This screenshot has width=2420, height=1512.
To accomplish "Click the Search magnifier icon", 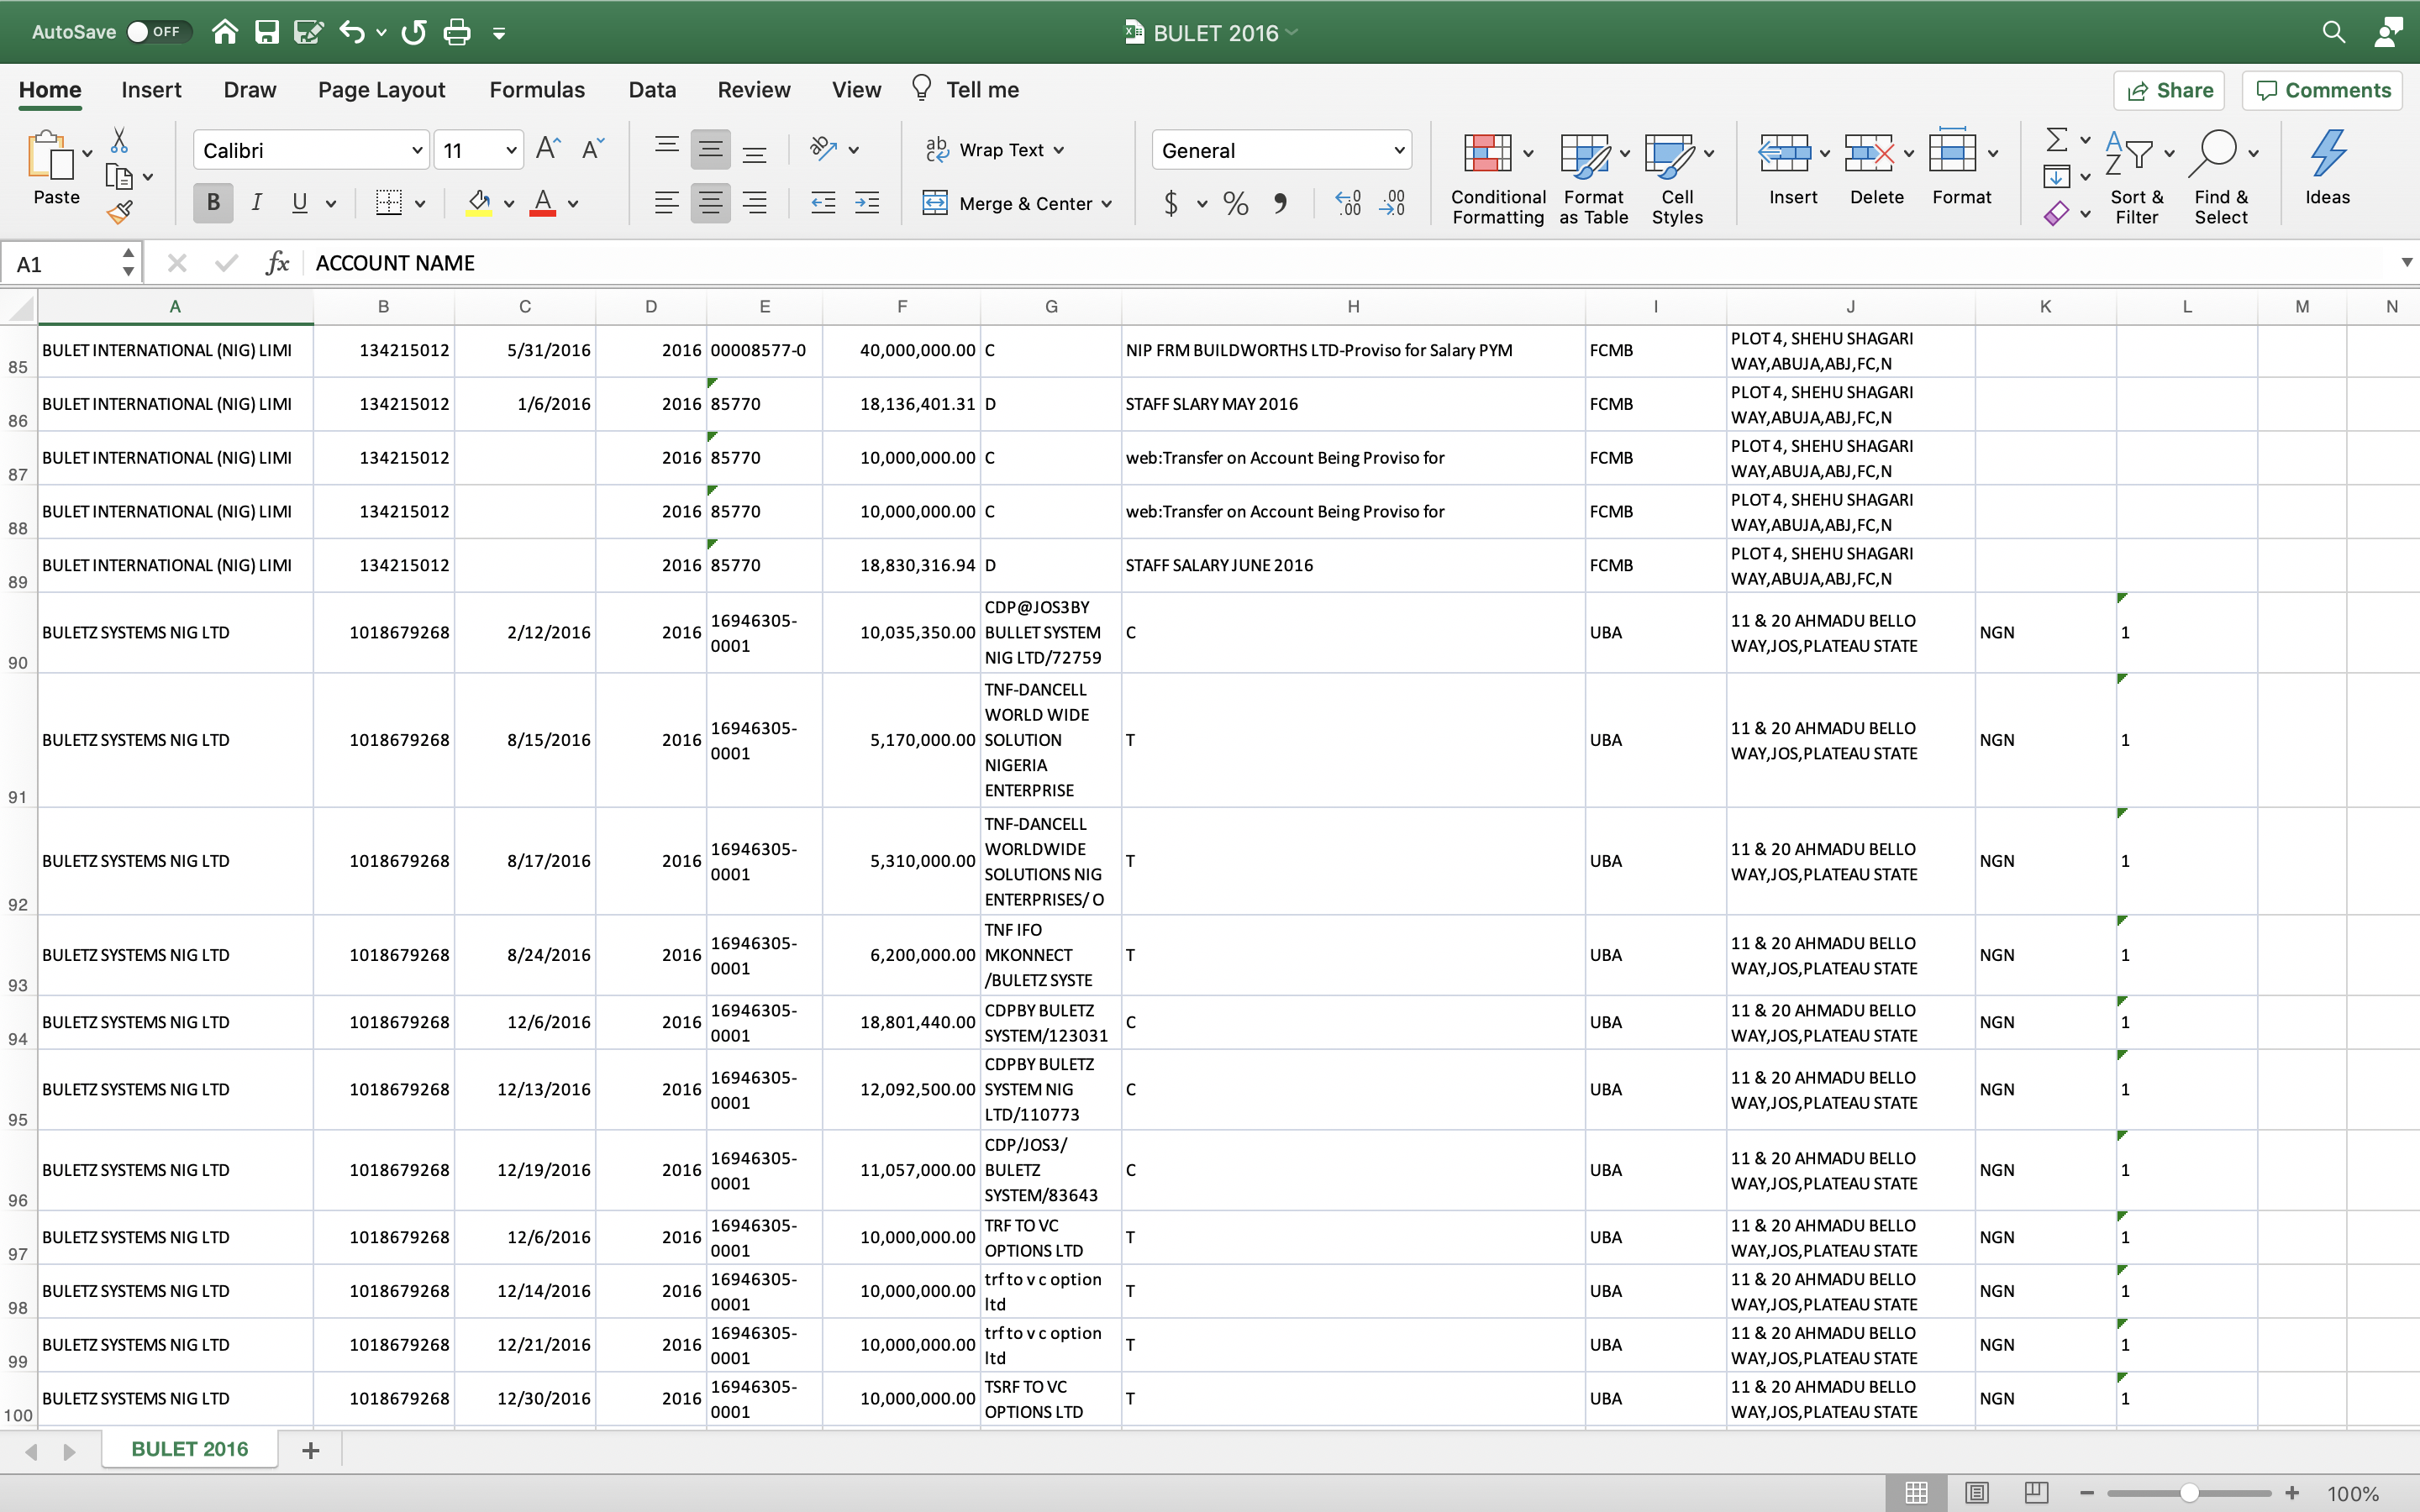I will (2333, 32).
